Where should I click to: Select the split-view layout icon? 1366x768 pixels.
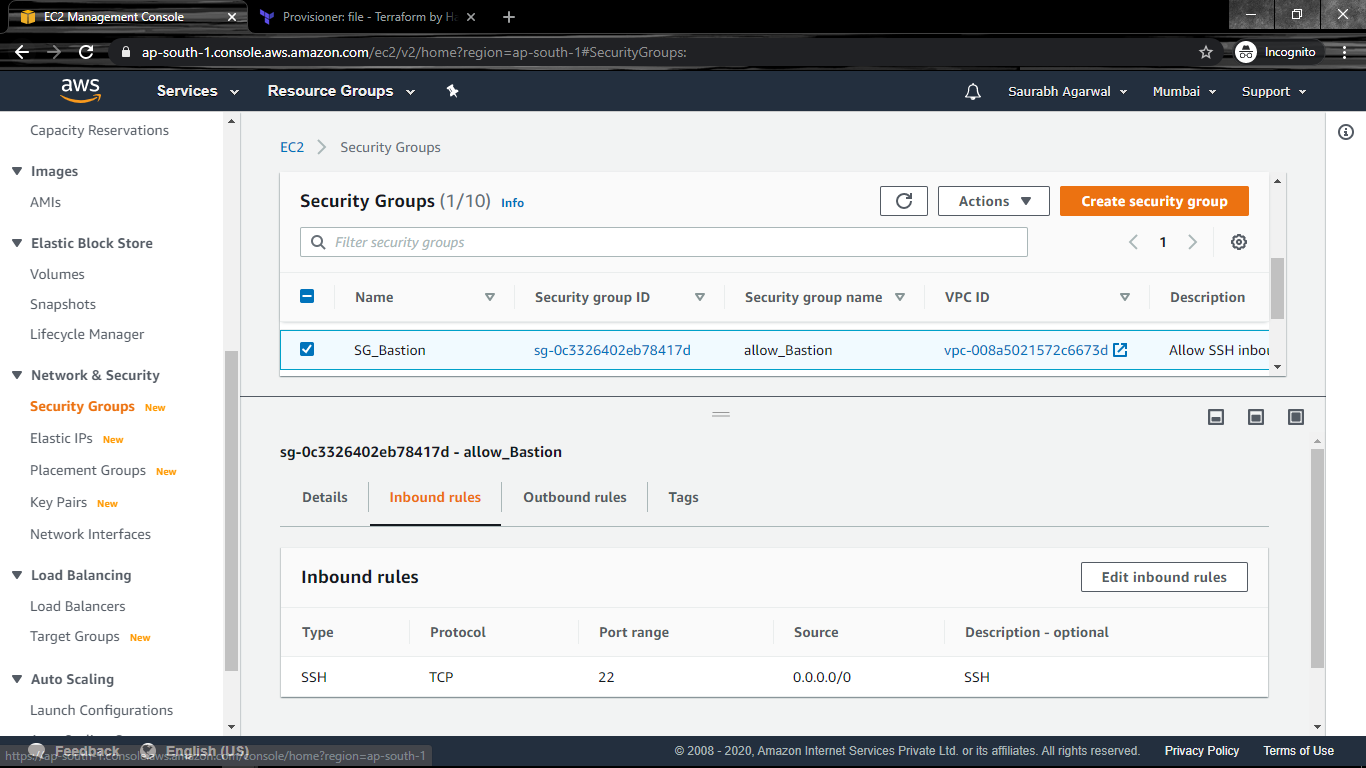pos(1255,416)
